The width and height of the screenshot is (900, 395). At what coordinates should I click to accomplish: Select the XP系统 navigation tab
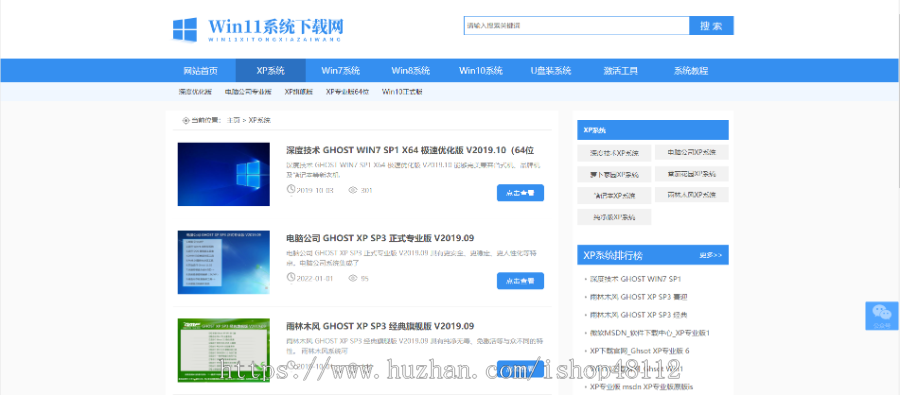pos(270,71)
